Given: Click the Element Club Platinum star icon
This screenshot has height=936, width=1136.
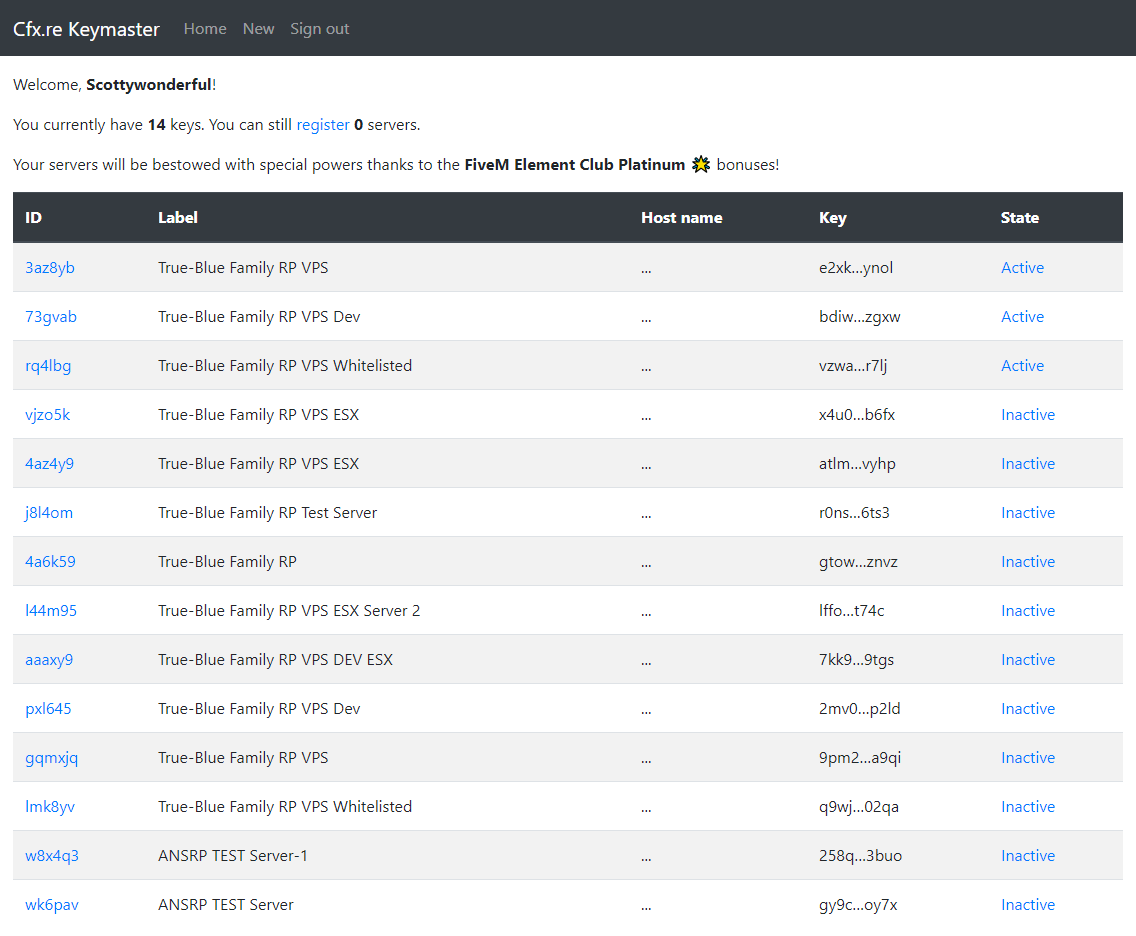Looking at the screenshot, I should coord(701,164).
